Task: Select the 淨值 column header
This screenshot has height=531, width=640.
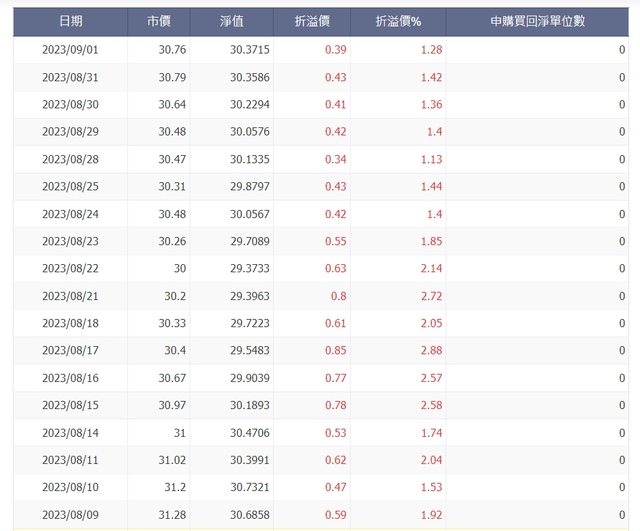Action: (231, 21)
